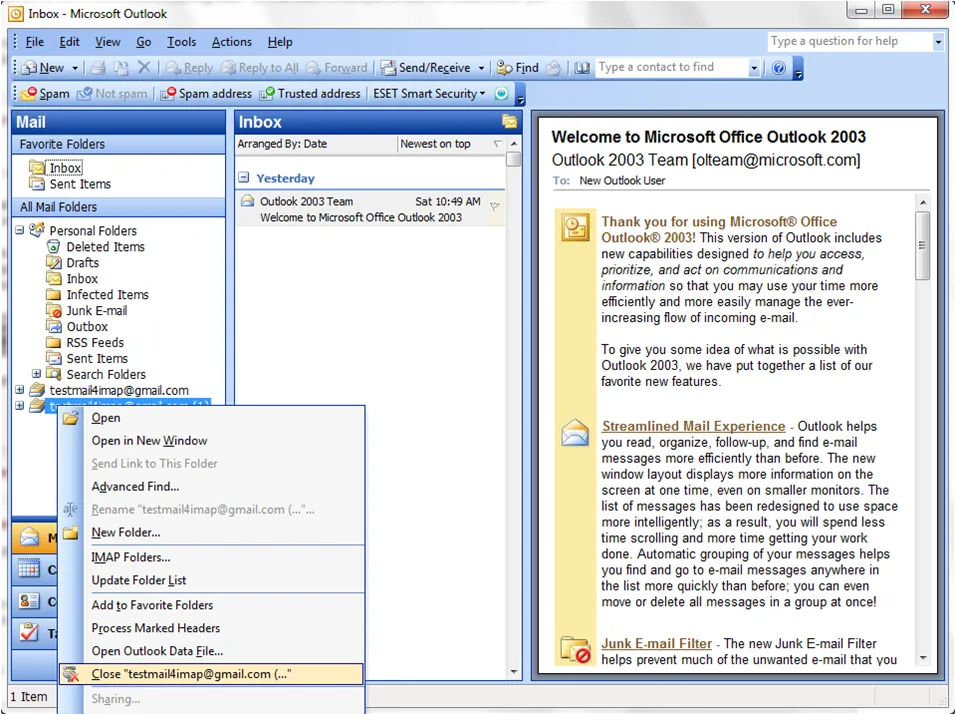
Task: Click the Address Book icon in the toolbar
Action: [x=582, y=68]
